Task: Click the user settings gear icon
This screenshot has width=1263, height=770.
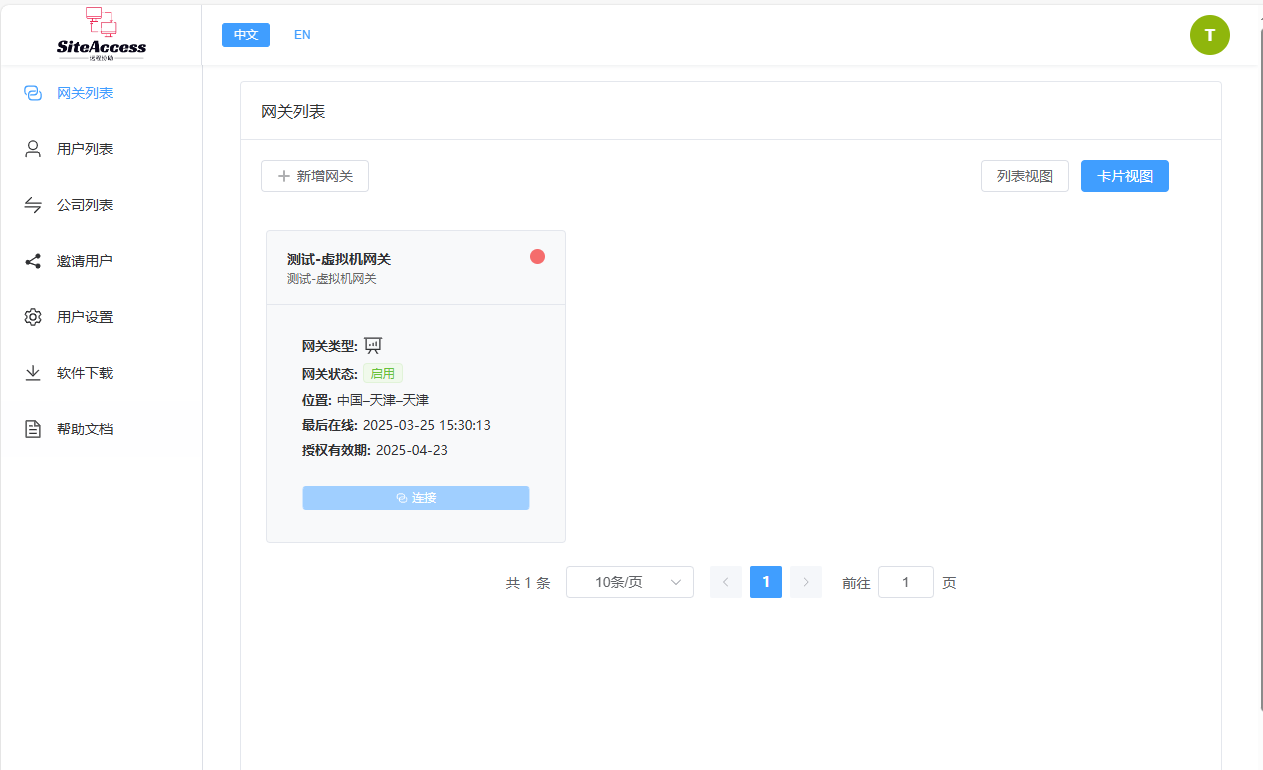Action: (x=33, y=317)
